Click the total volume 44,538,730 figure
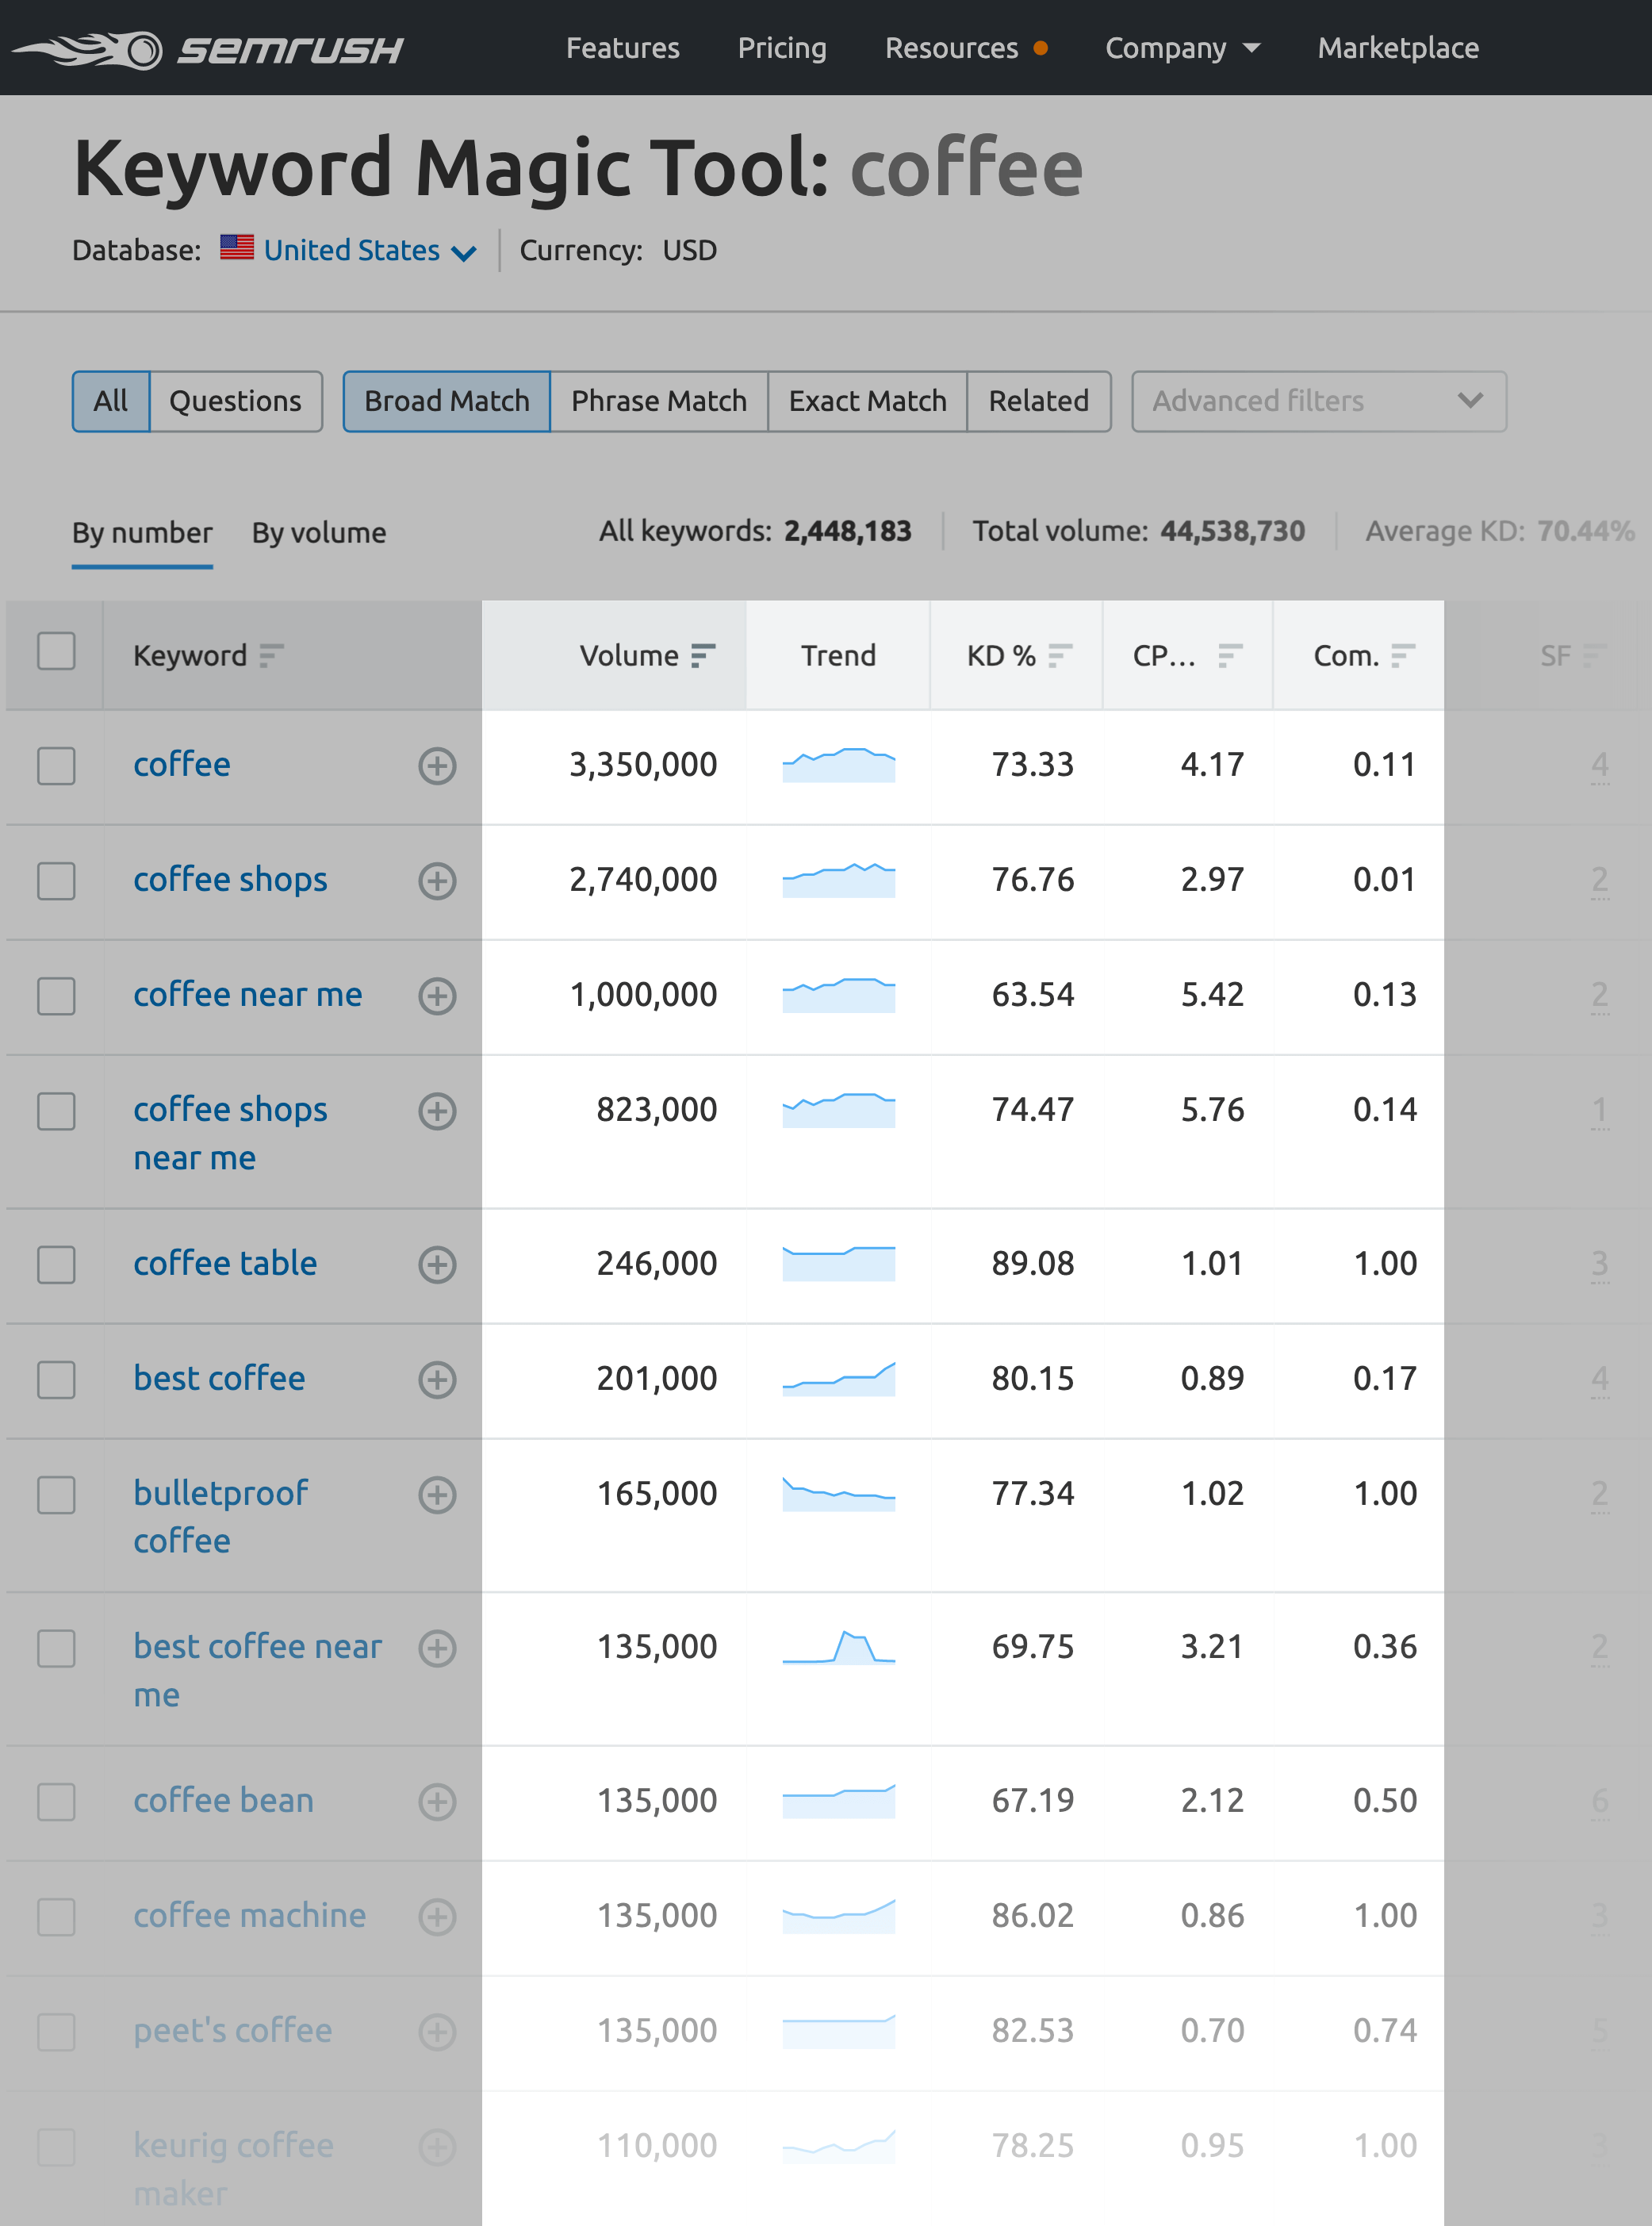This screenshot has height=2226, width=1652. 1232,531
